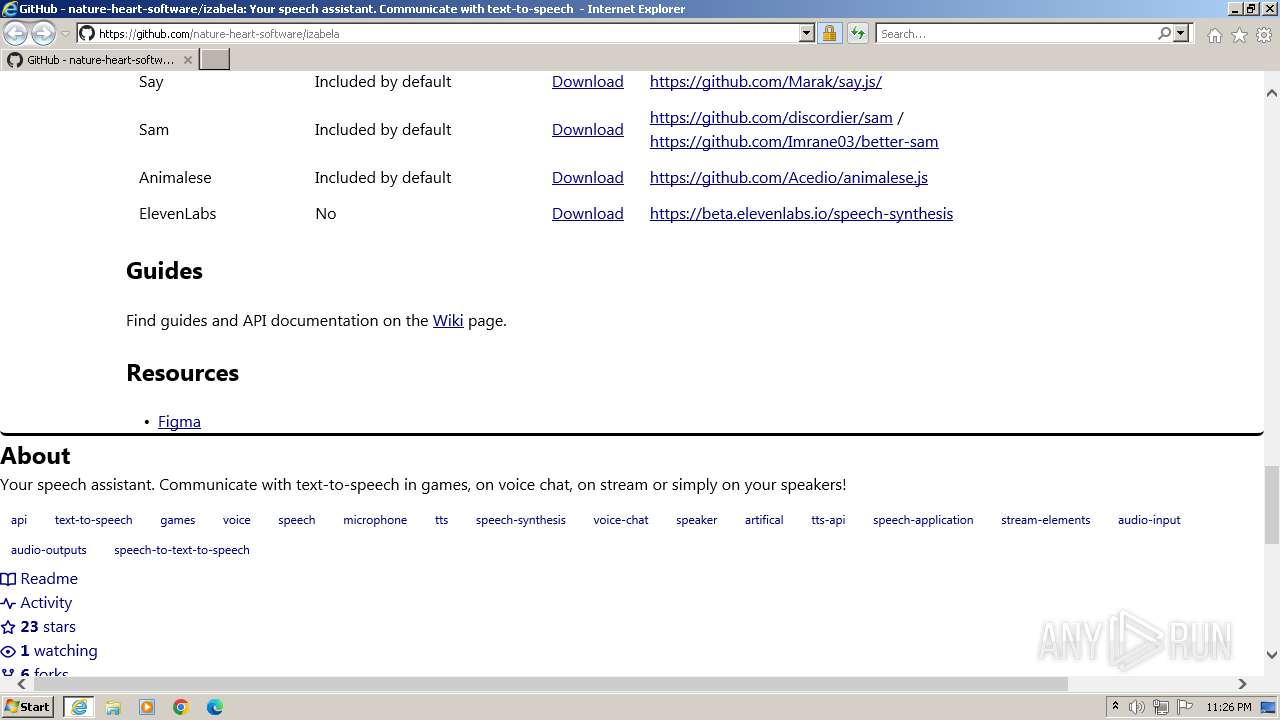Click the horizontal scrollbar left arrow
The image size is (1280, 720).
[x=22, y=684]
